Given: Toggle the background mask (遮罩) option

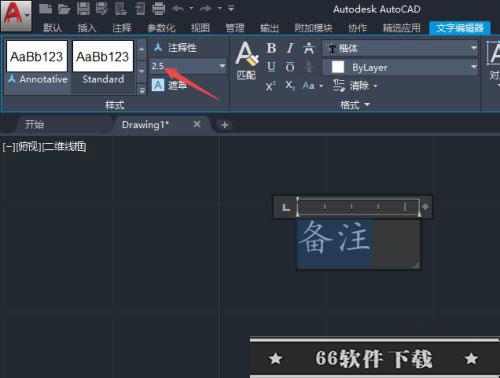Looking at the screenshot, I should (x=169, y=86).
